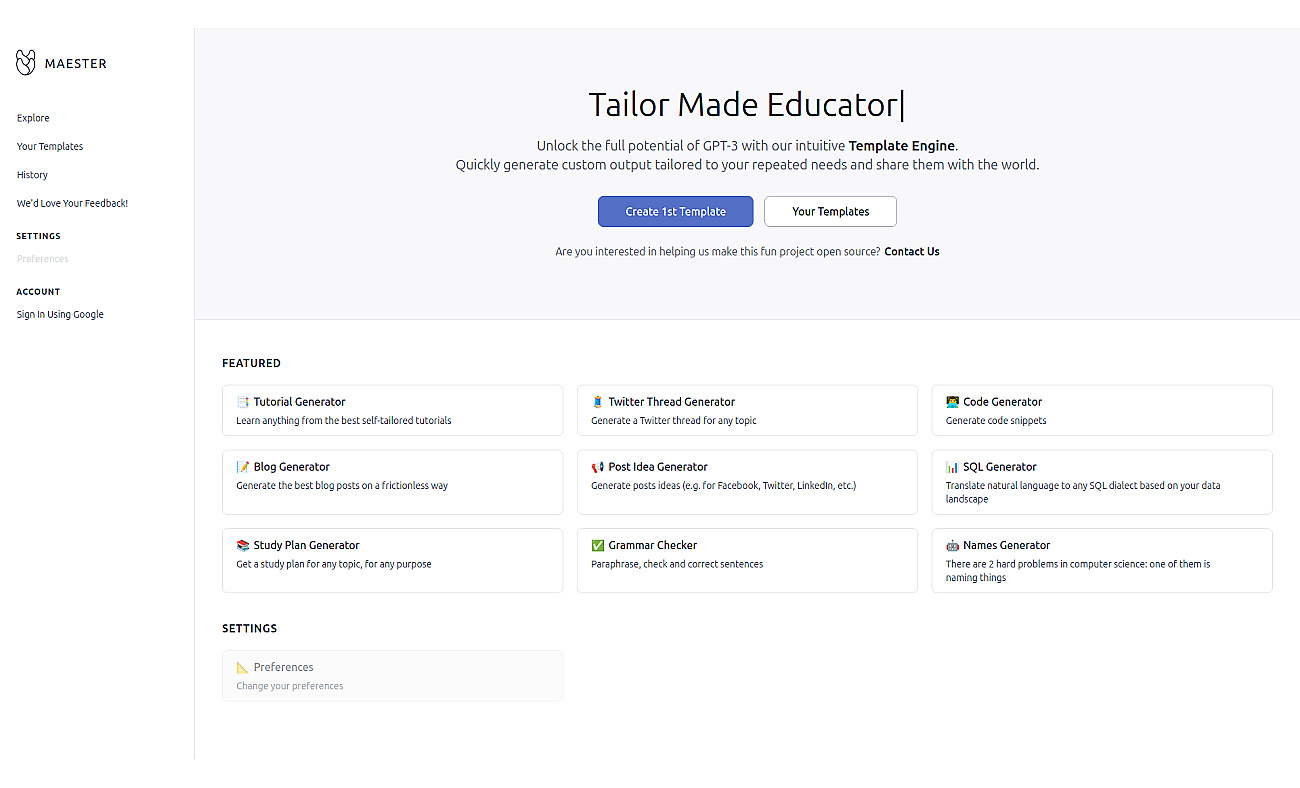This screenshot has height=788, width=1300.
Task: Click the Twitter Thread Generator thread icon
Action: 598,402
